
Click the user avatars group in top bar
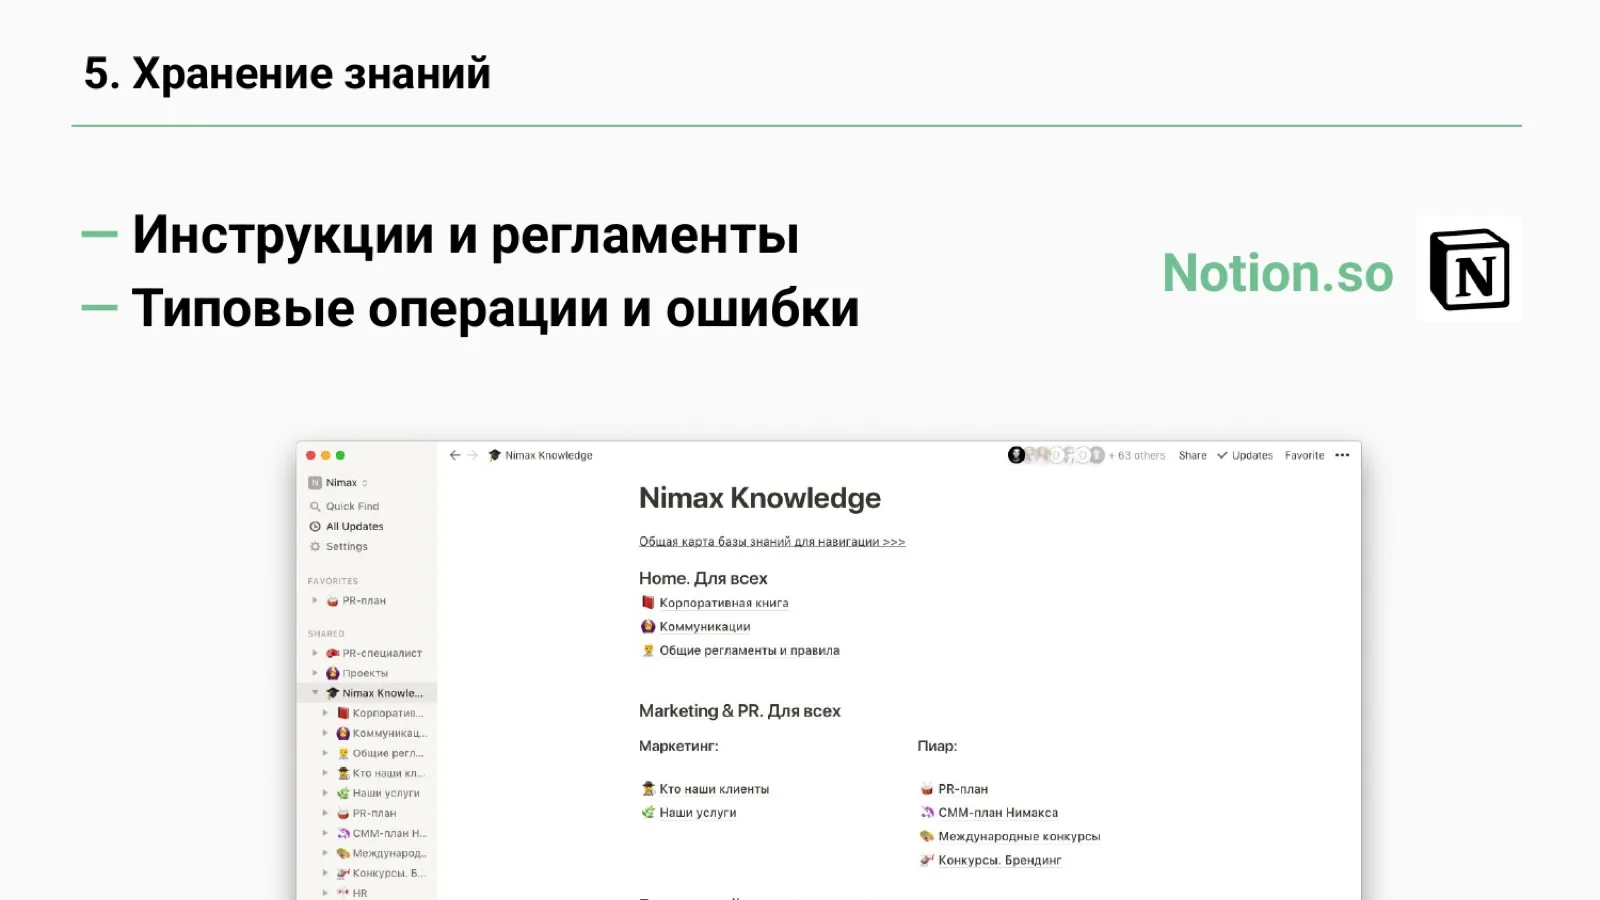click(x=1056, y=455)
